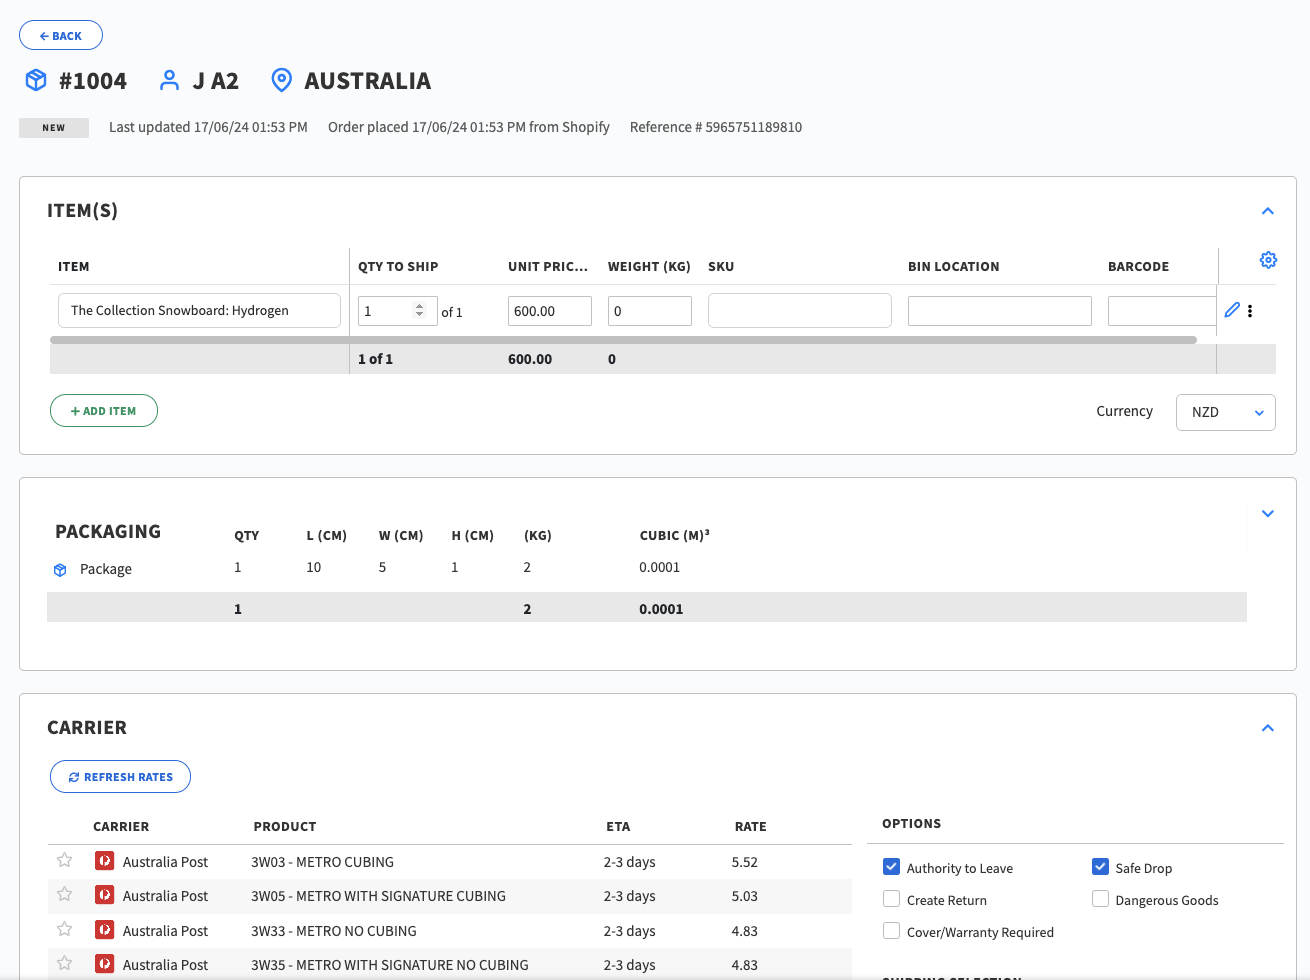This screenshot has width=1310, height=980.
Task: Open the Currency NZD dropdown
Action: point(1225,412)
